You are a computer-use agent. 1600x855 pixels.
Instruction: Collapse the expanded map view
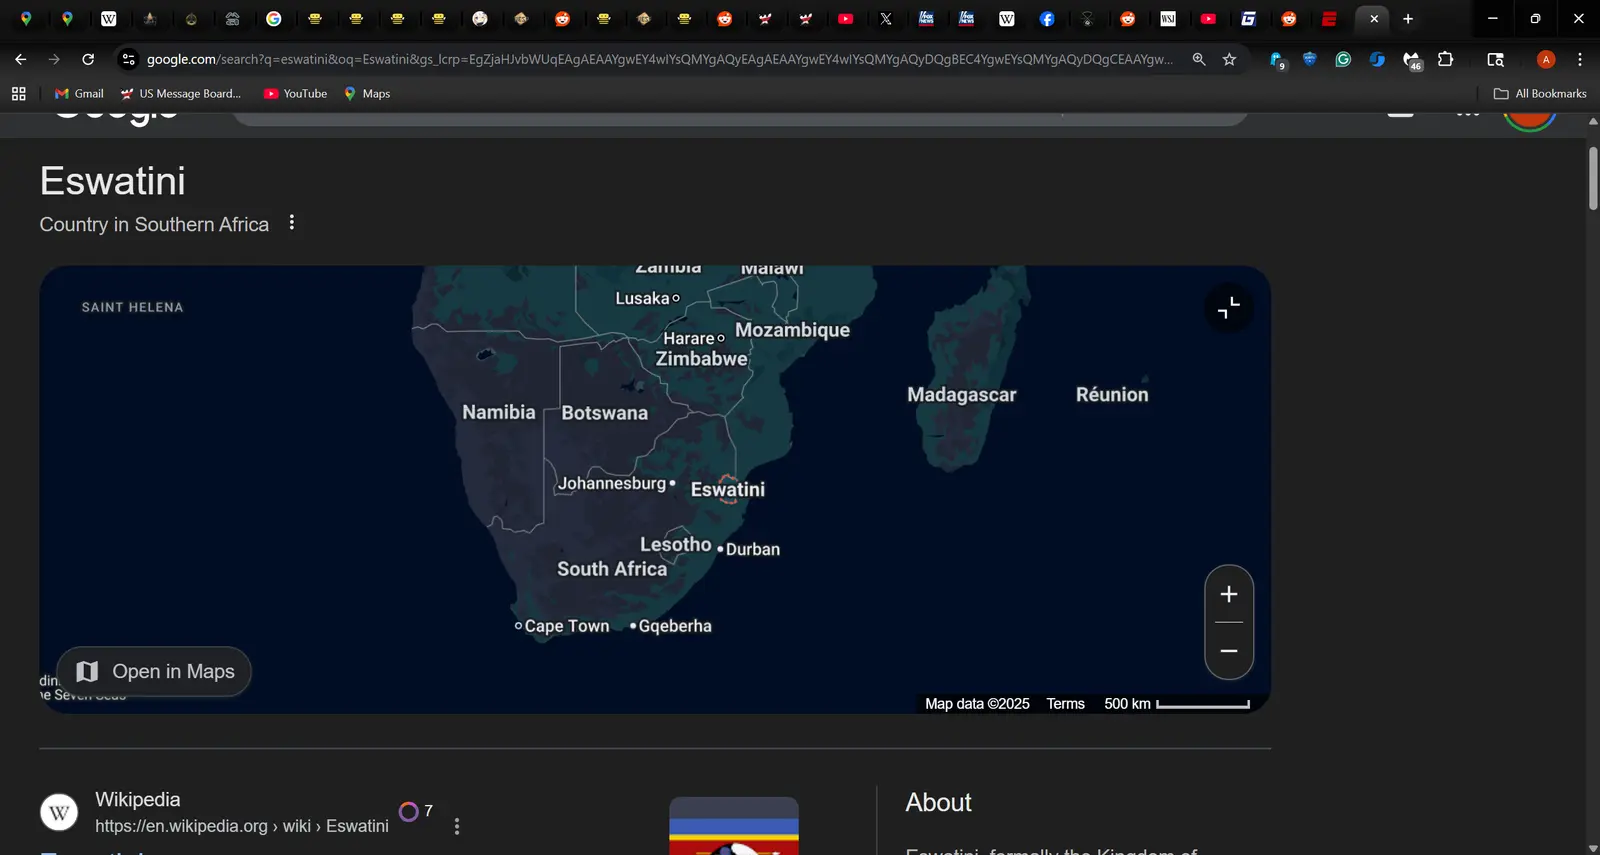pyautogui.click(x=1229, y=308)
